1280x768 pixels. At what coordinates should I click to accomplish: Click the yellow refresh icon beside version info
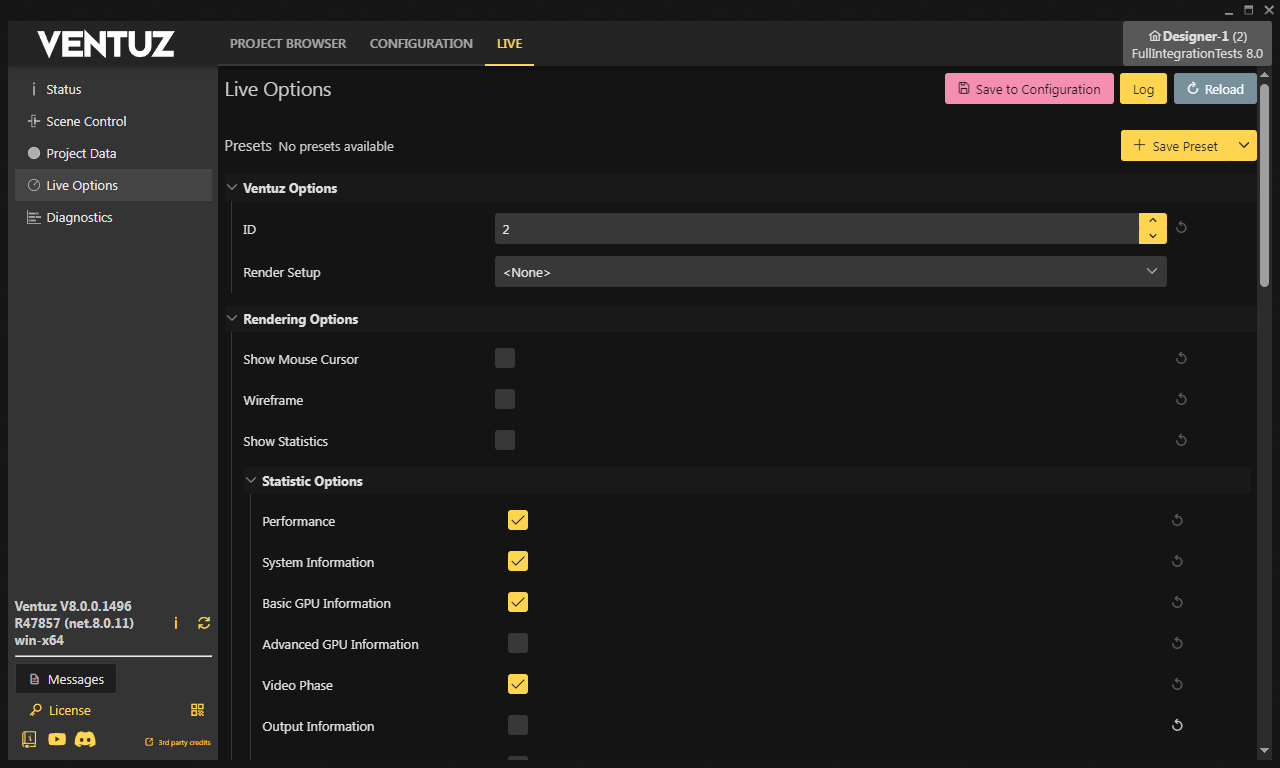[204, 623]
